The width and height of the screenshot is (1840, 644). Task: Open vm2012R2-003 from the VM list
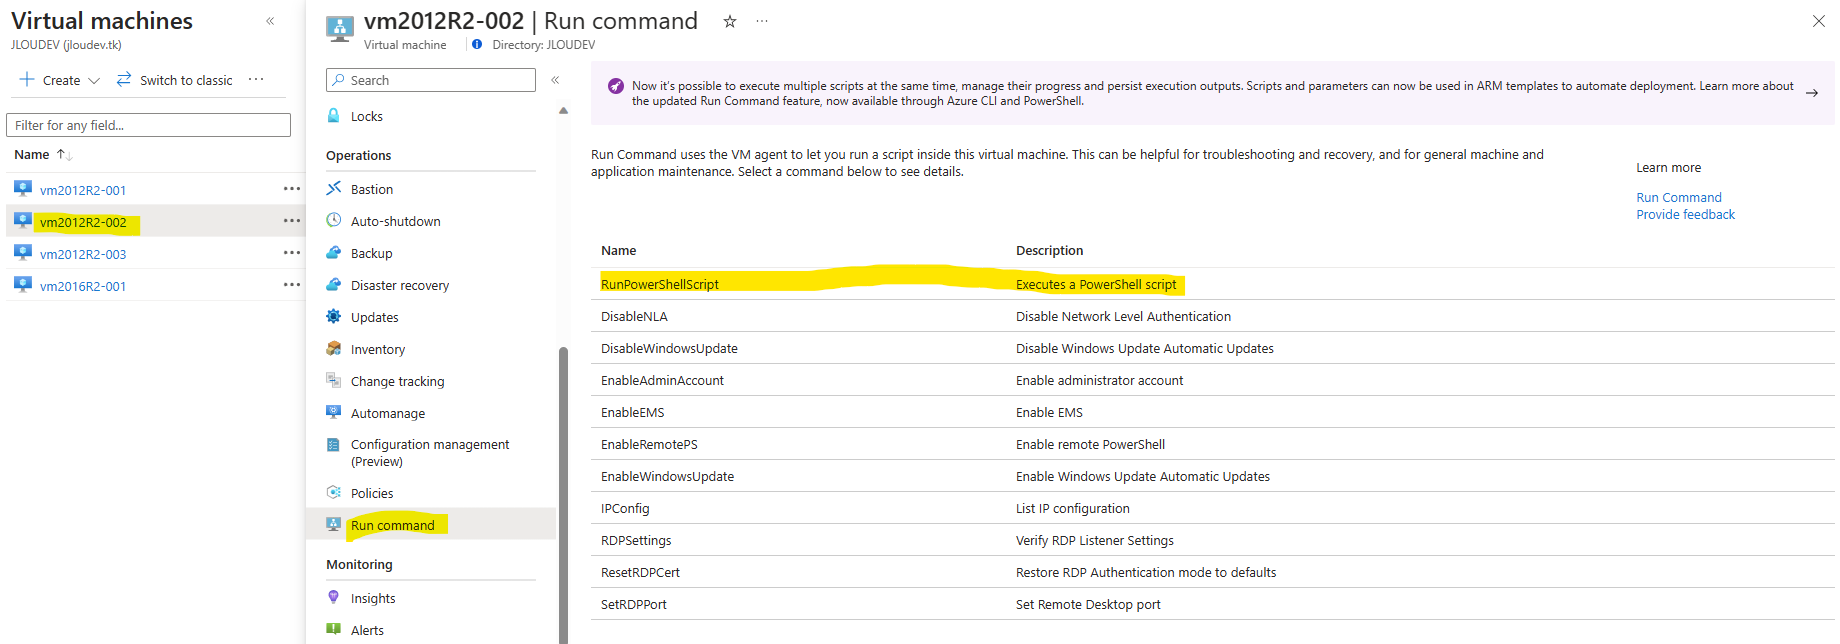[x=83, y=254]
